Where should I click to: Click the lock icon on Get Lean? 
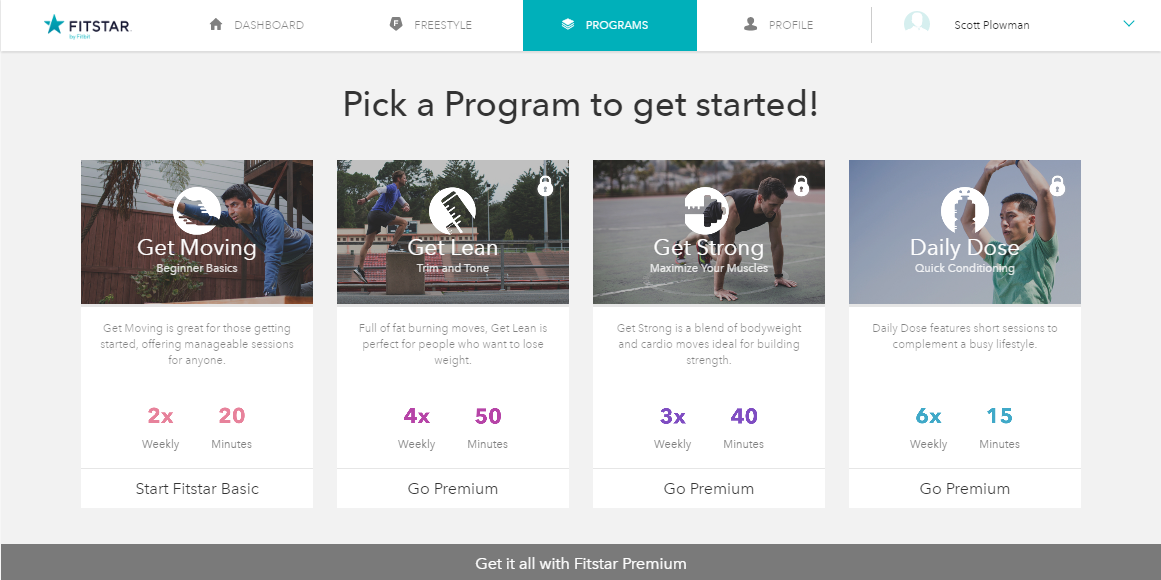tap(545, 185)
